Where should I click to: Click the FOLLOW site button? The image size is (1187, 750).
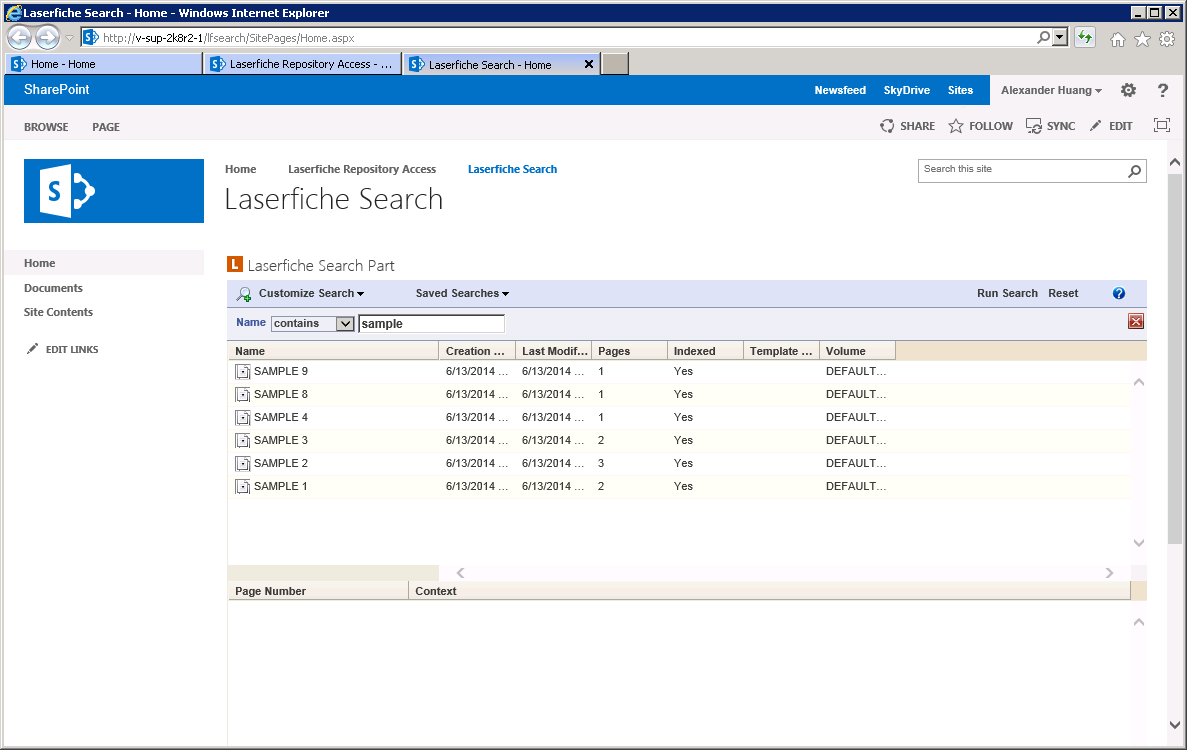(981, 126)
